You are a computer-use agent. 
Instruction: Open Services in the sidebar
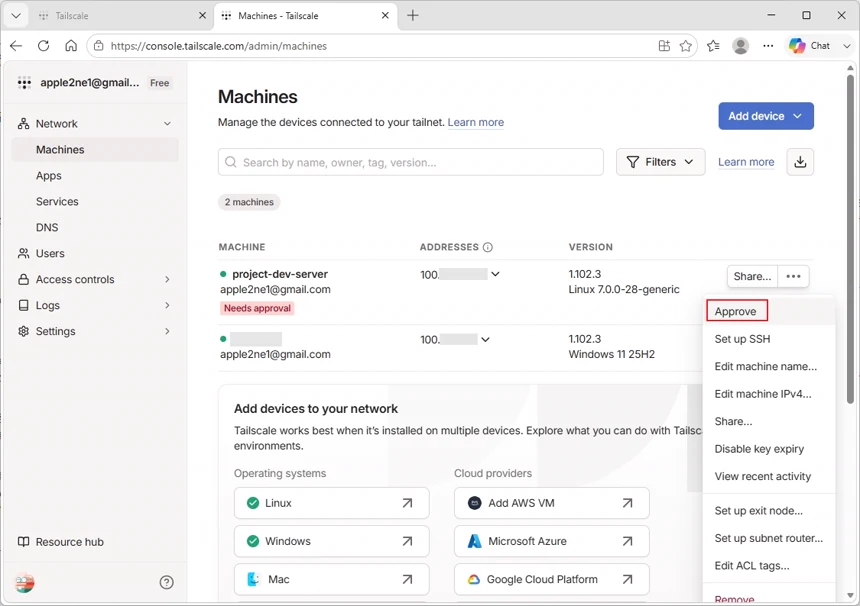coord(95,201)
